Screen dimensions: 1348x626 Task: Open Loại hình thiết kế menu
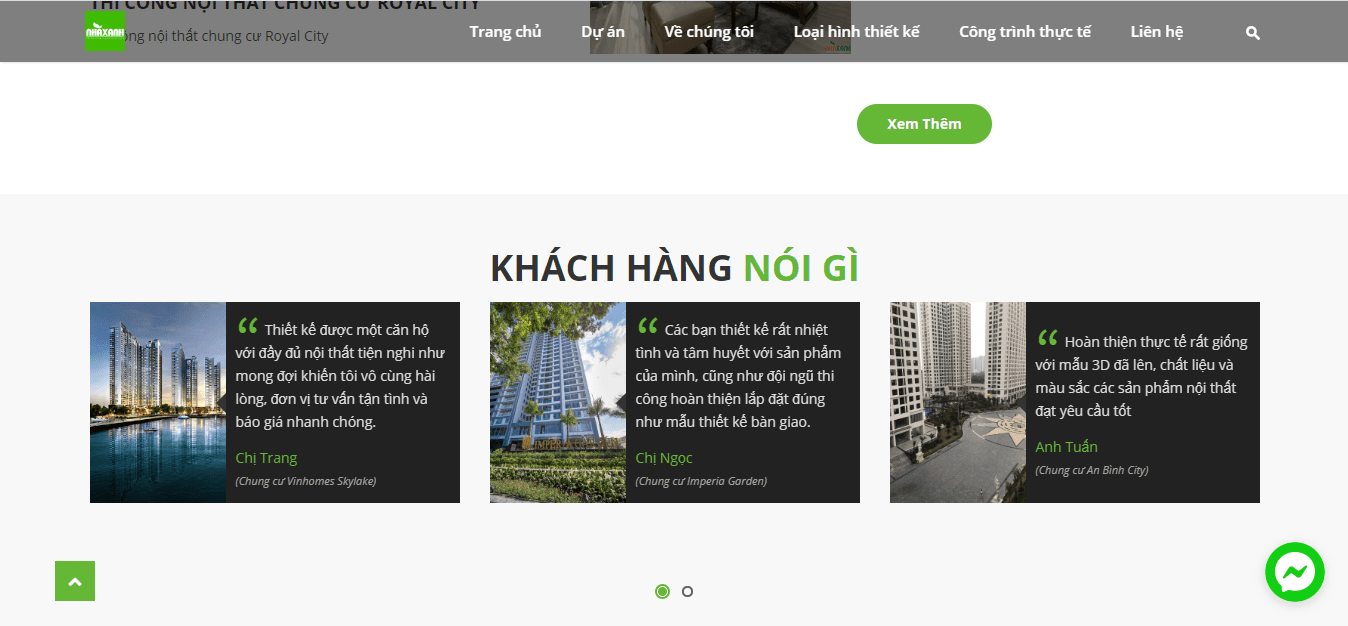pos(856,32)
